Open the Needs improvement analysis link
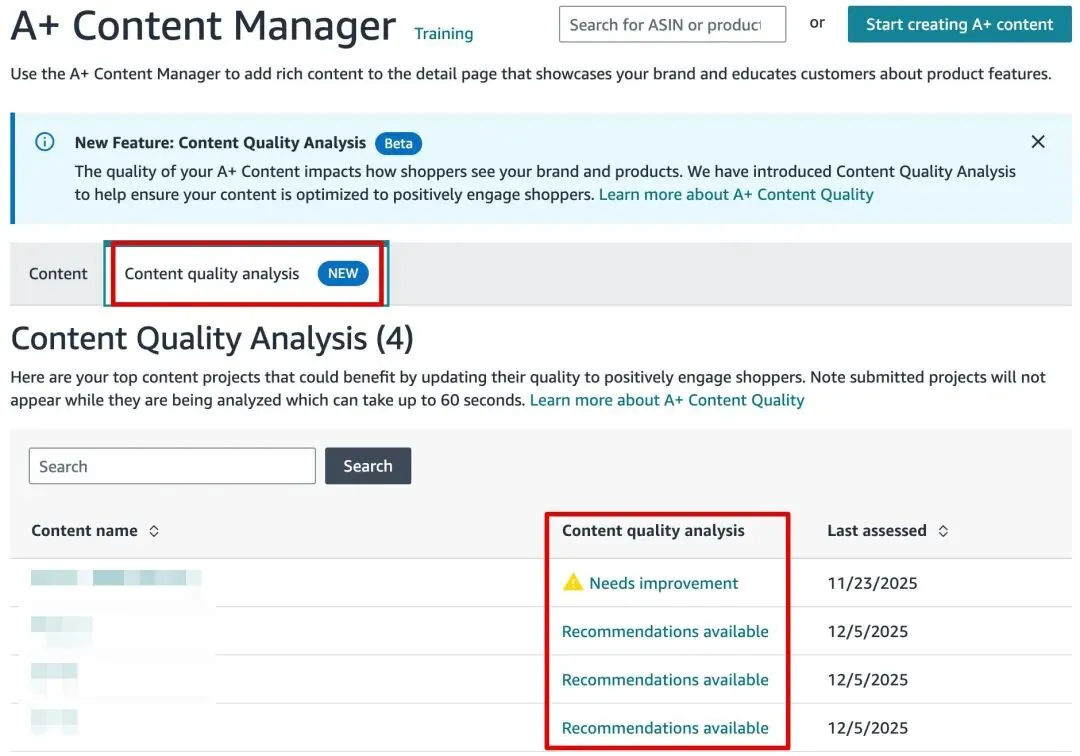Viewport: 1080px width, 756px height. (663, 583)
